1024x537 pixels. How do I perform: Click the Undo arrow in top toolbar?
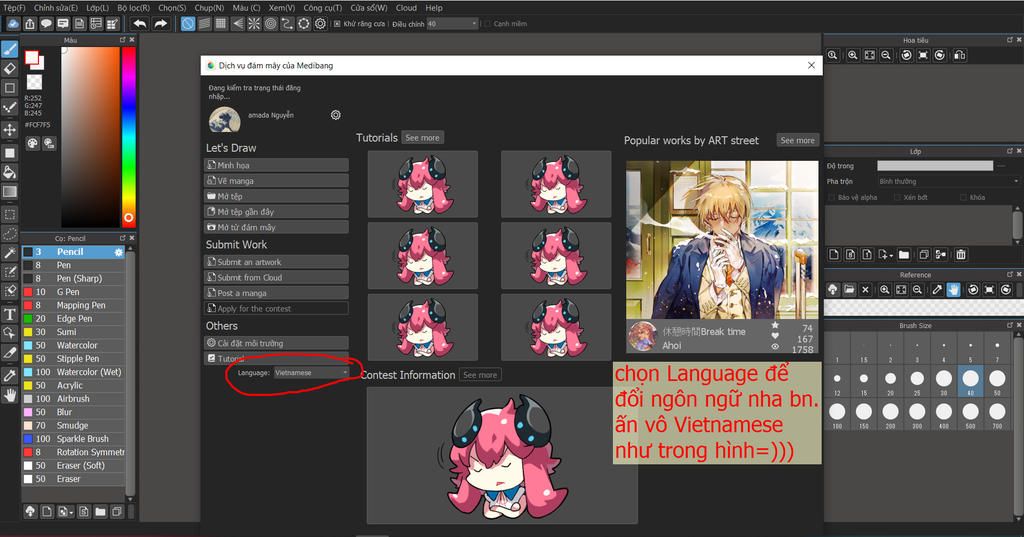[x=140, y=24]
